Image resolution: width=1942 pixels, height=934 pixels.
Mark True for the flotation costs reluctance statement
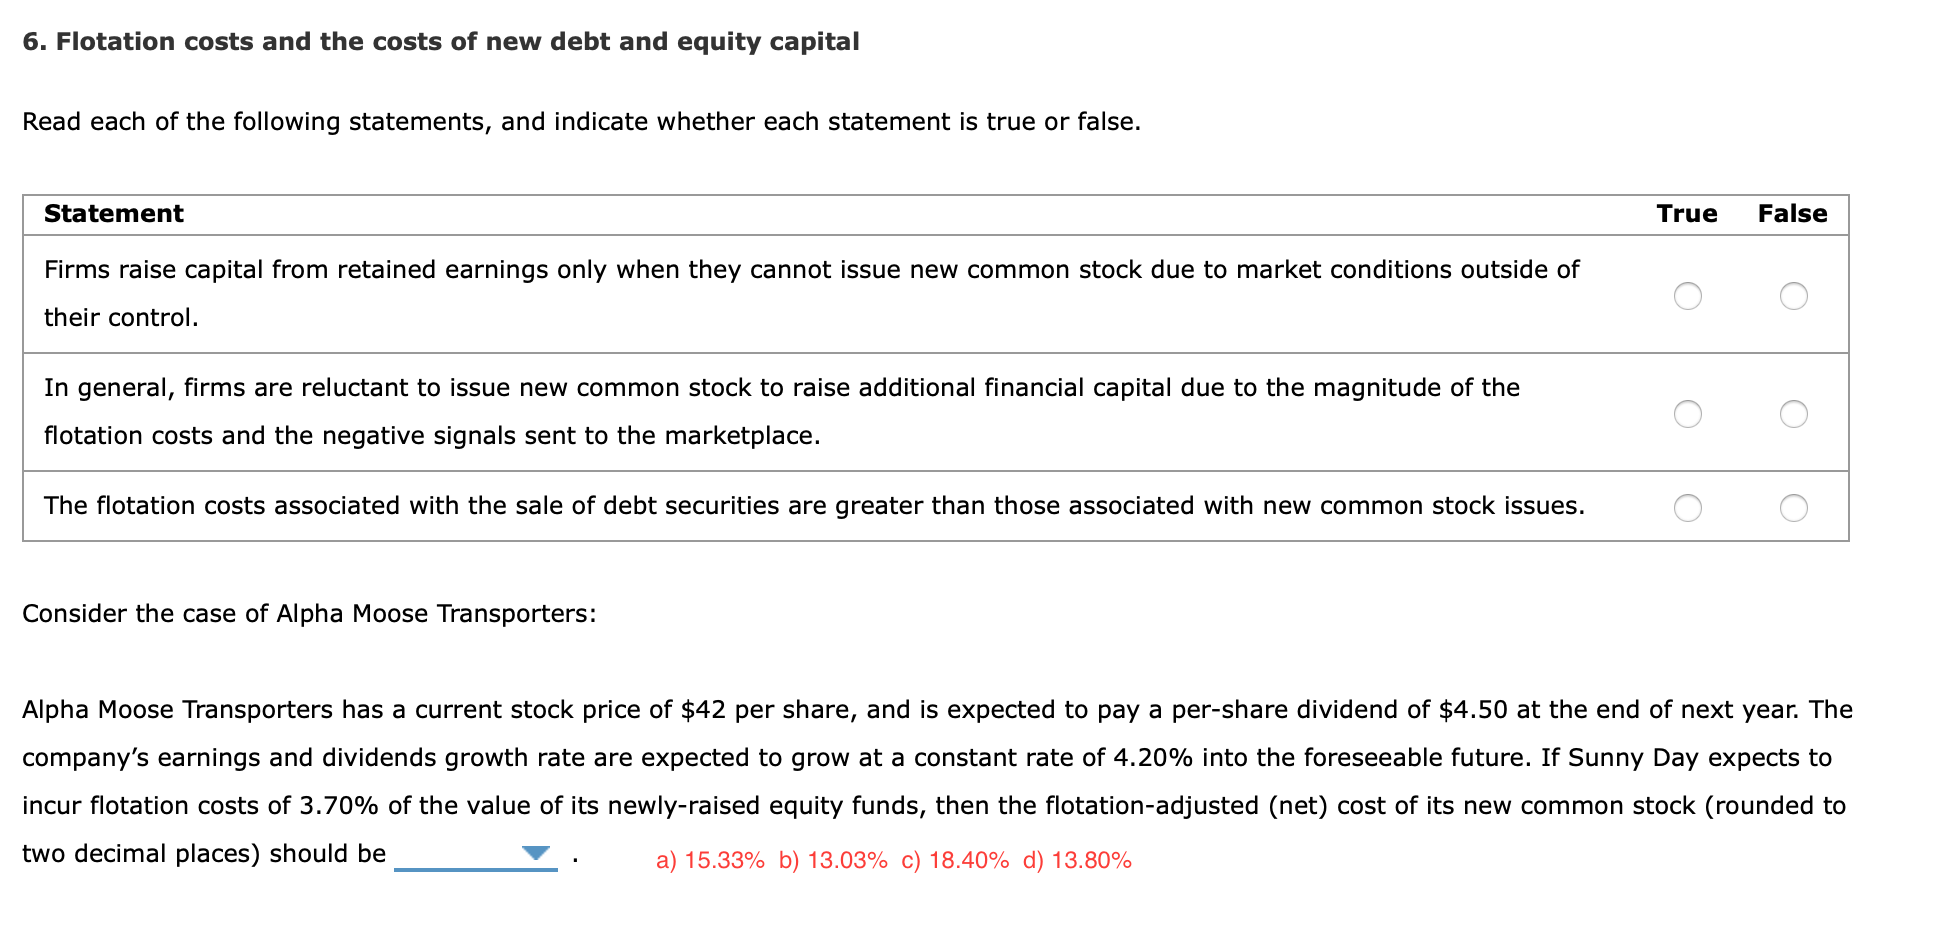(x=1688, y=412)
